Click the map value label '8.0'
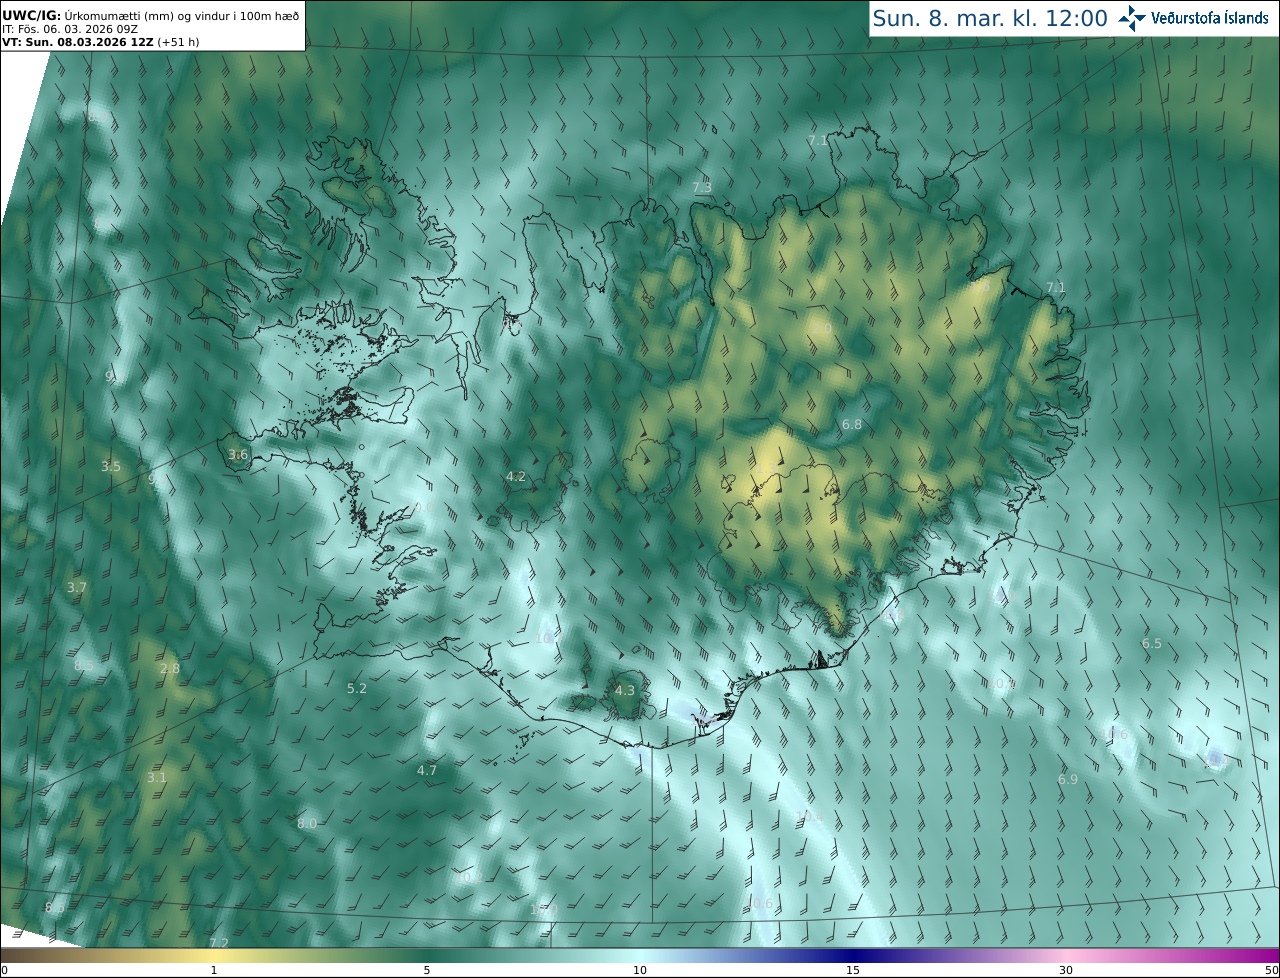The width and height of the screenshot is (1280, 978). 307,823
